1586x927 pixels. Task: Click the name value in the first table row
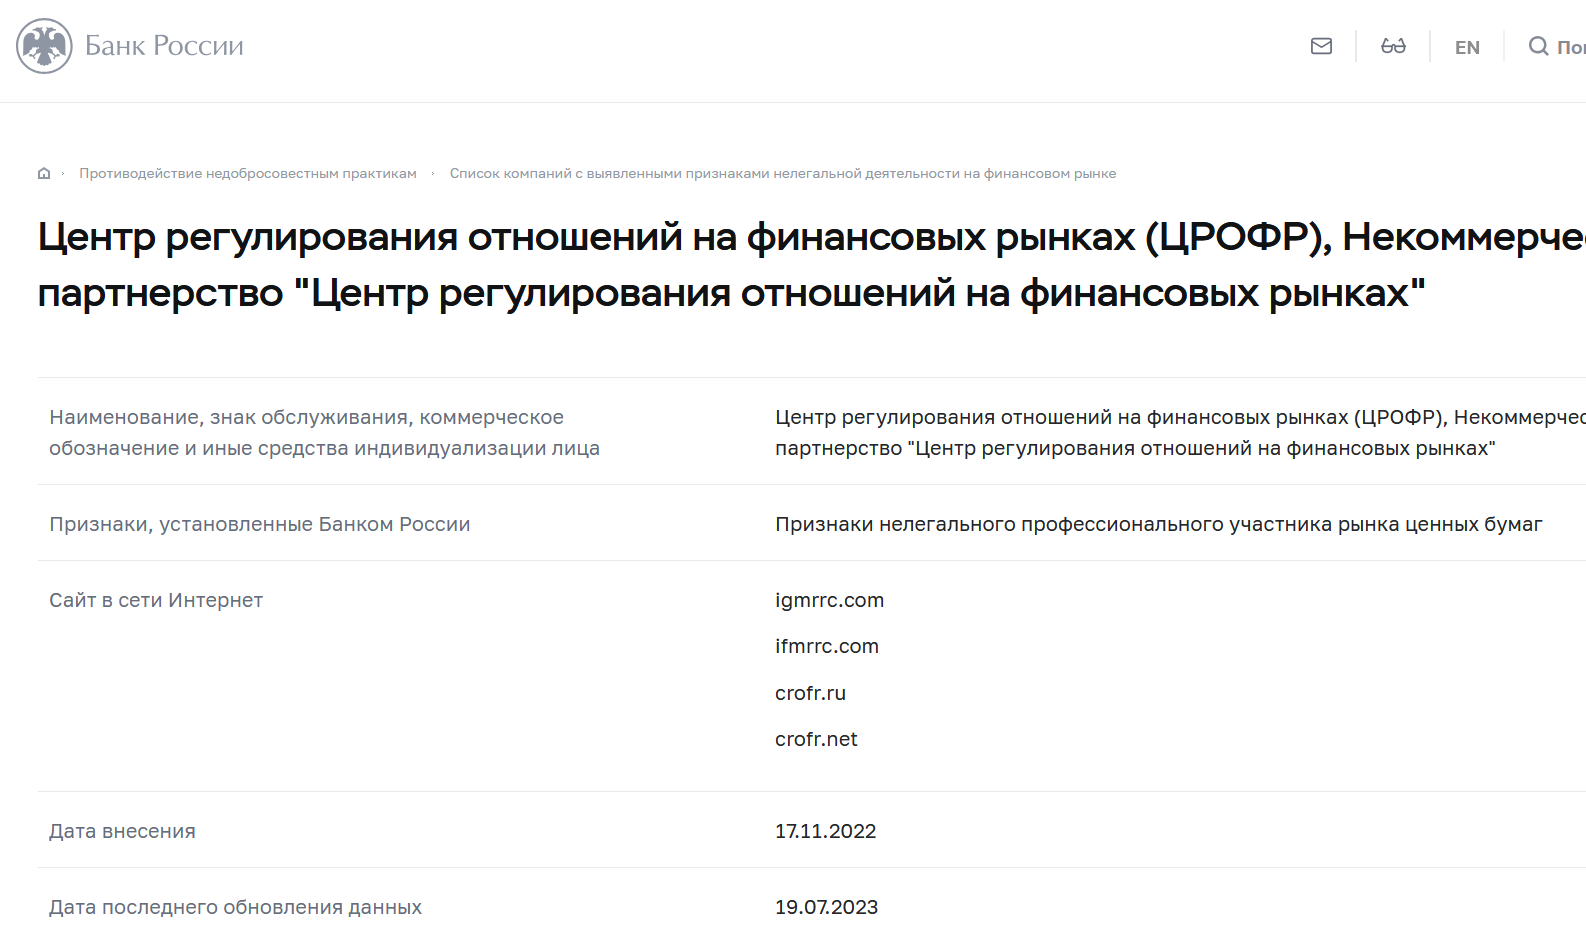(x=1180, y=432)
